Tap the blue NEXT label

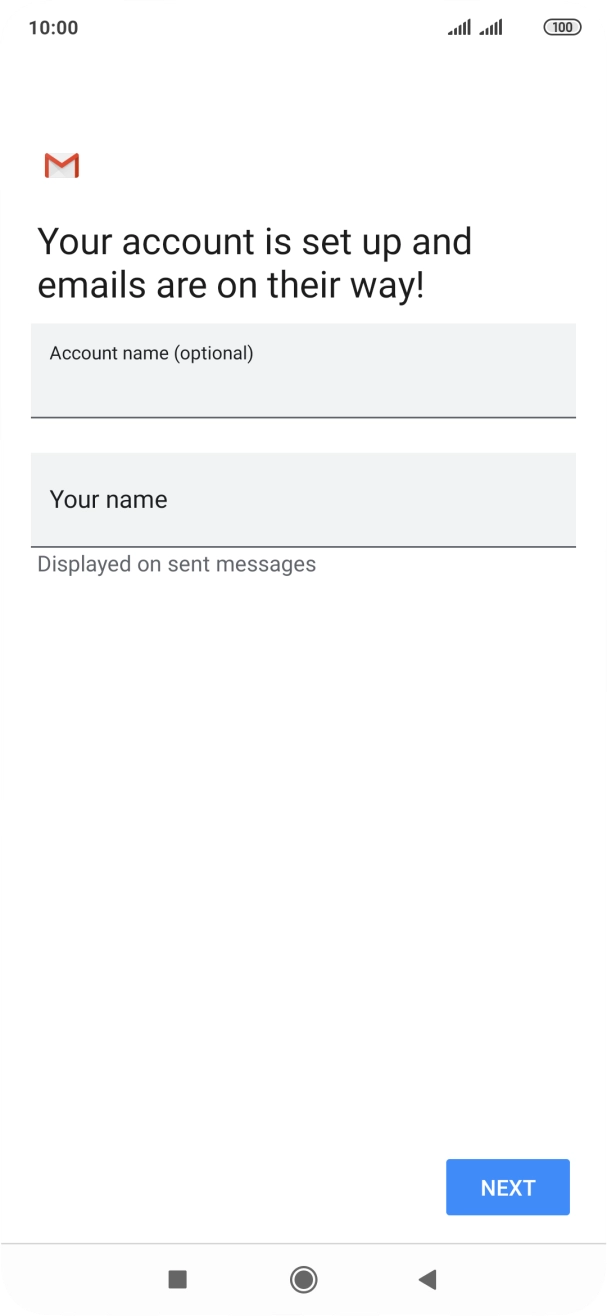tap(507, 1187)
